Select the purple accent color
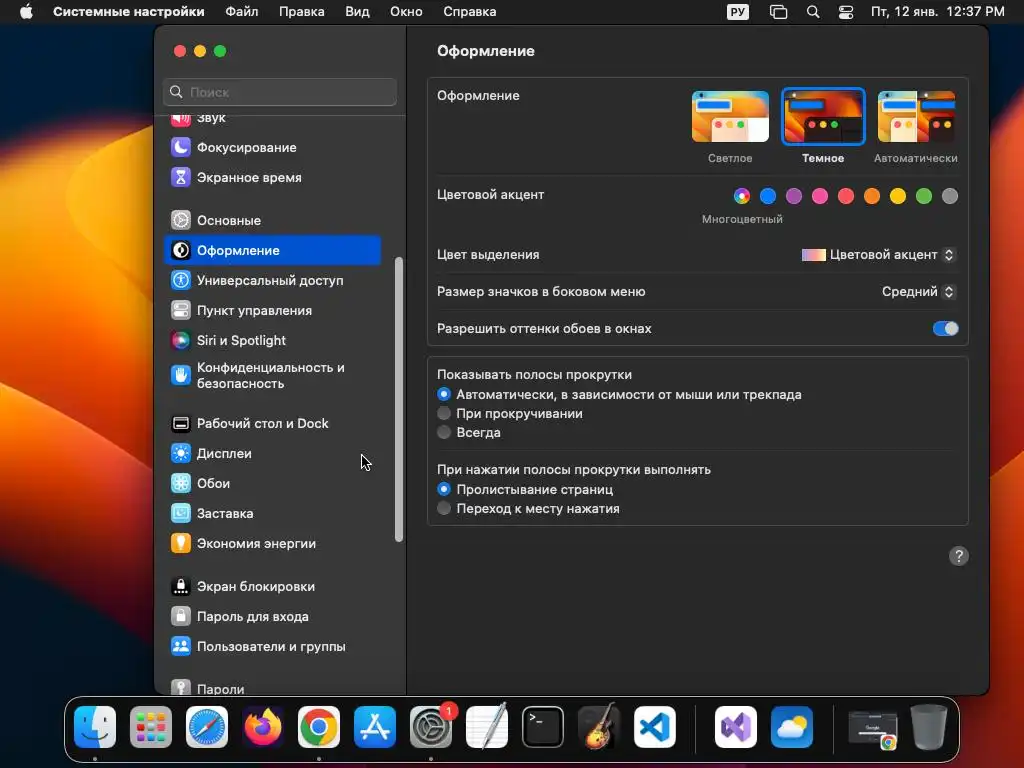Viewport: 1024px width, 768px height. [x=794, y=196]
